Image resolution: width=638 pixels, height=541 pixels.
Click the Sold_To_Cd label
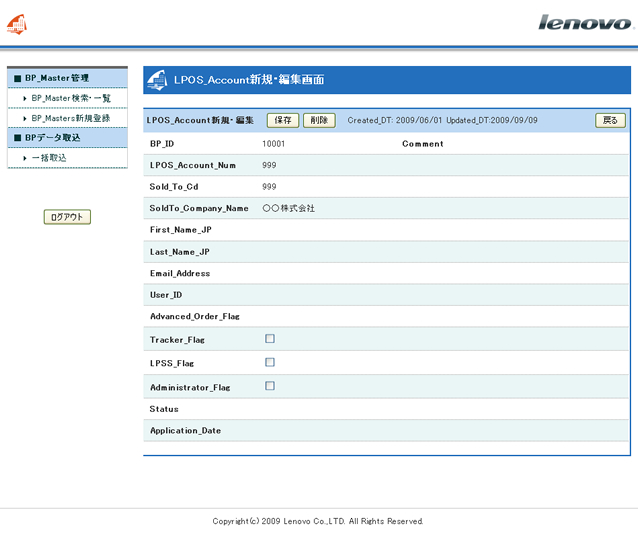[174, 187]
